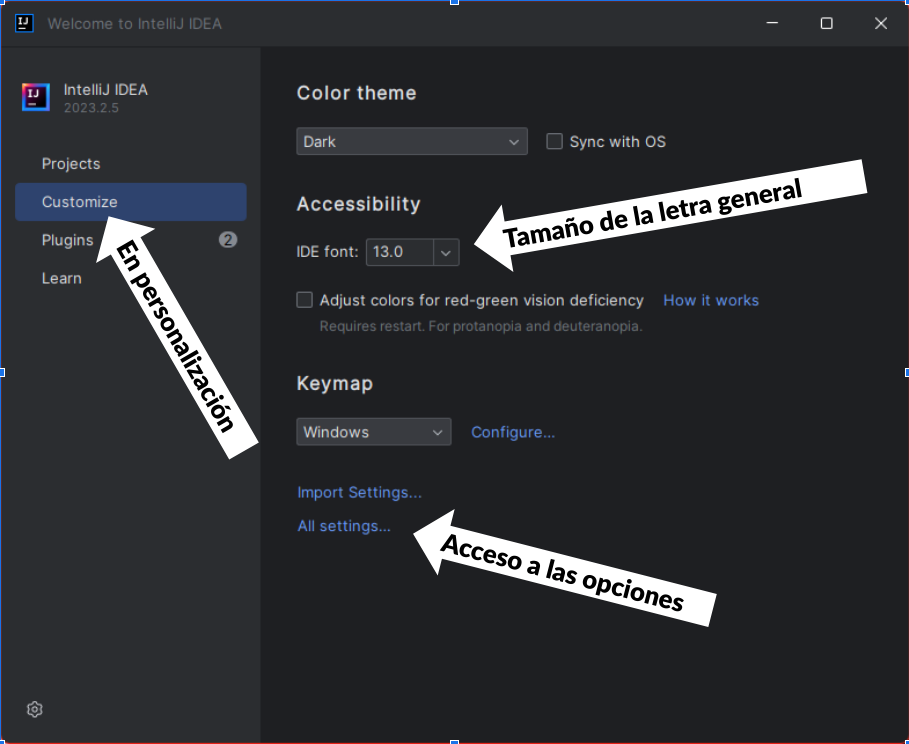Click the IntelliJ icon in the title bar
The image size is (909, 744).
[x=24, y=23]
